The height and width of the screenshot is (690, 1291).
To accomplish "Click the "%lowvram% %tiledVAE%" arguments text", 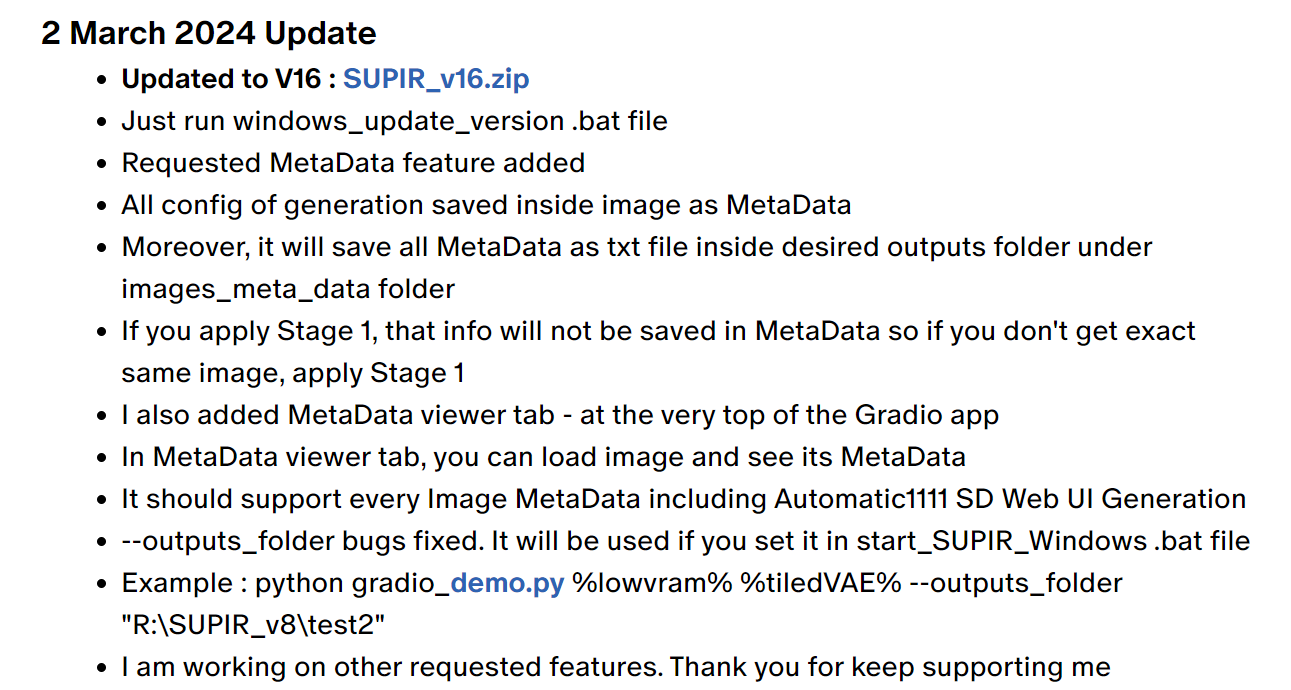I will (x=737, y=583).
